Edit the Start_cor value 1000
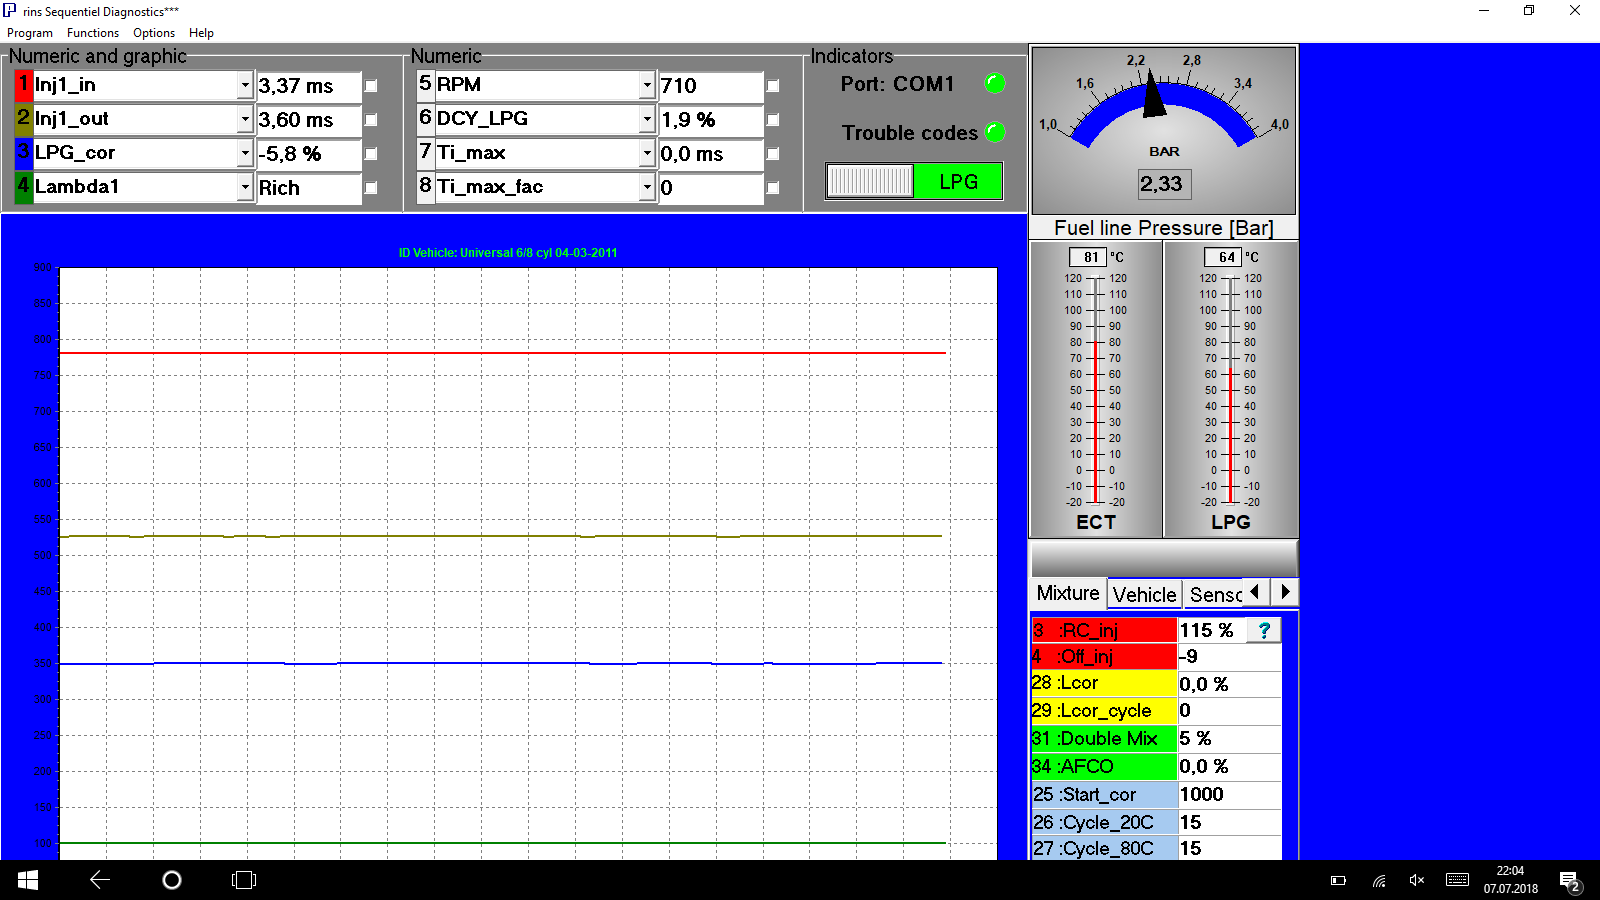This screenshot has height=900, width=1600. [1229, 795]
